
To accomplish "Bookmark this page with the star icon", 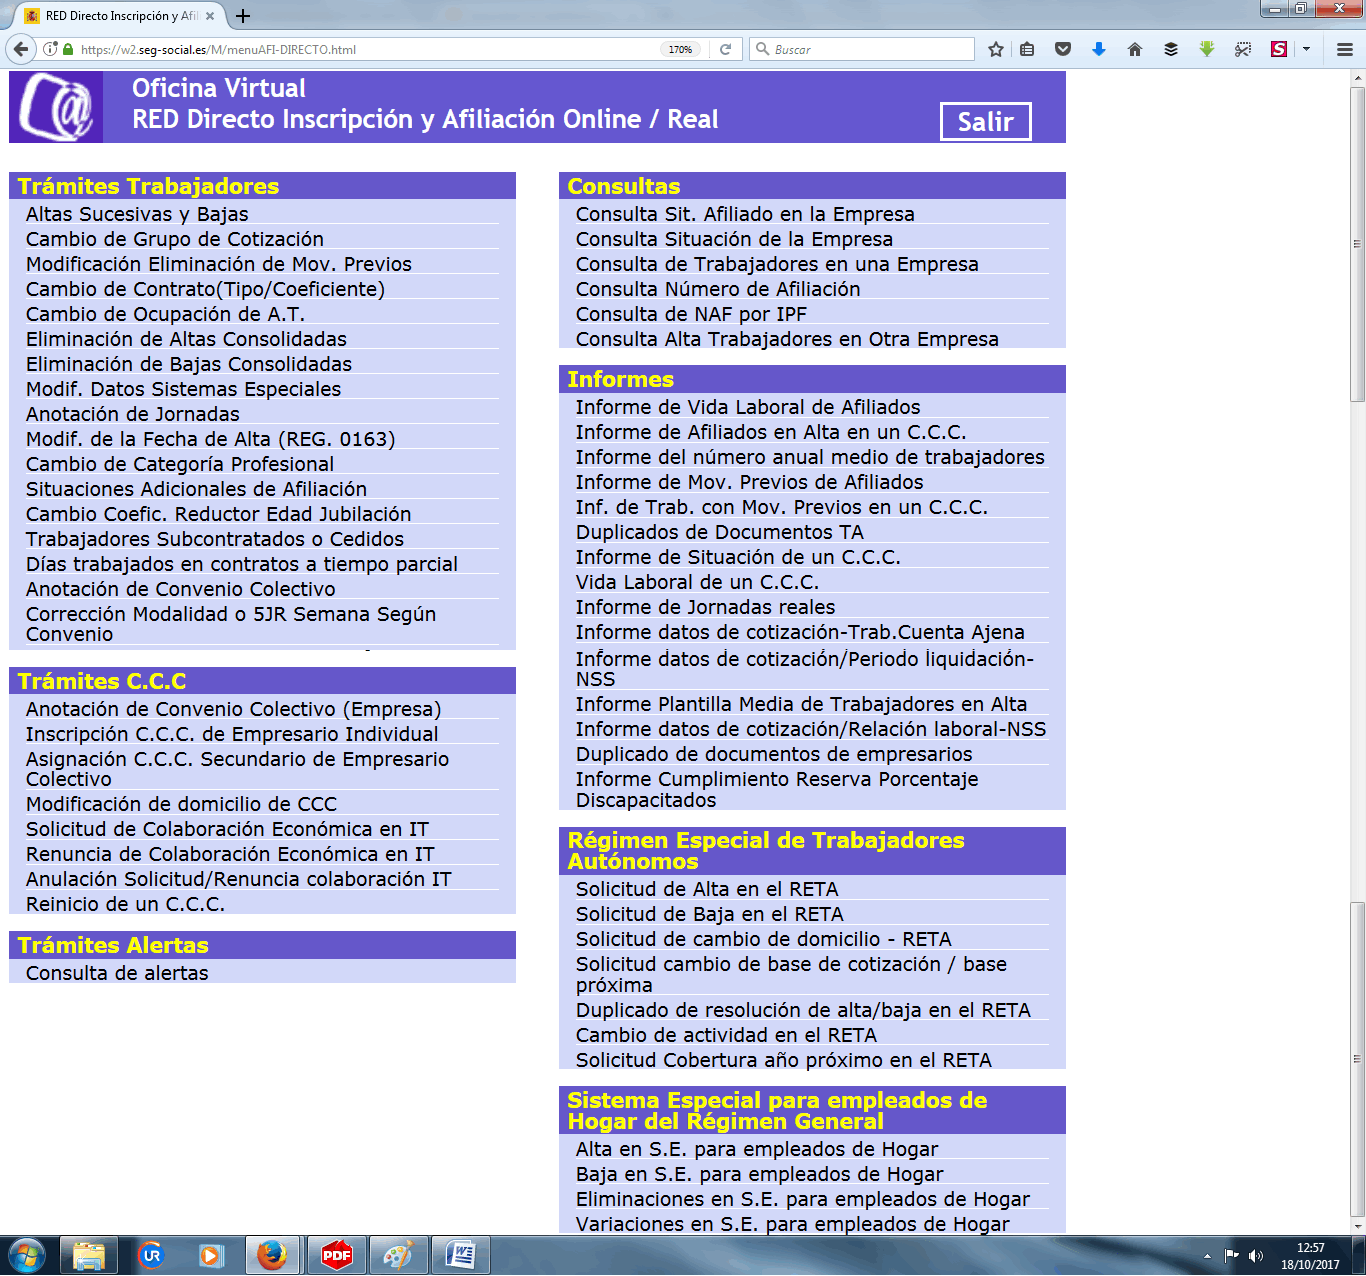I will coord(996,49).
